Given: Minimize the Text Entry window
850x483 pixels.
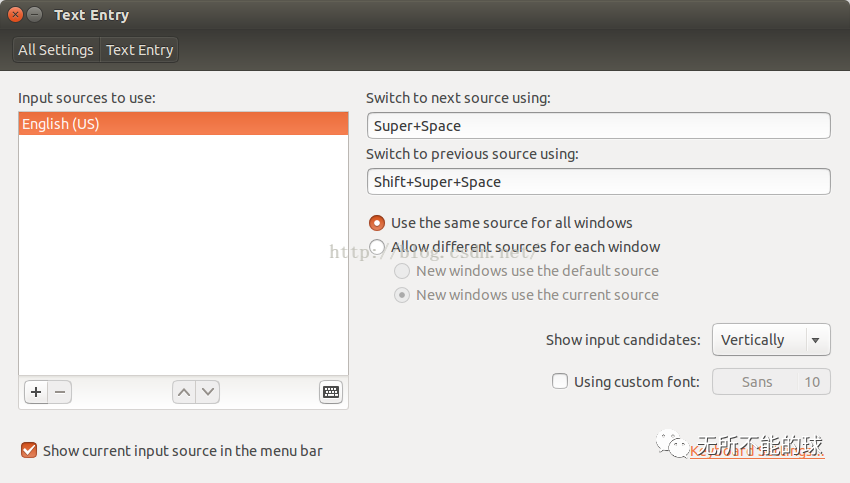Looking at the screenshot, I should 35,15.
